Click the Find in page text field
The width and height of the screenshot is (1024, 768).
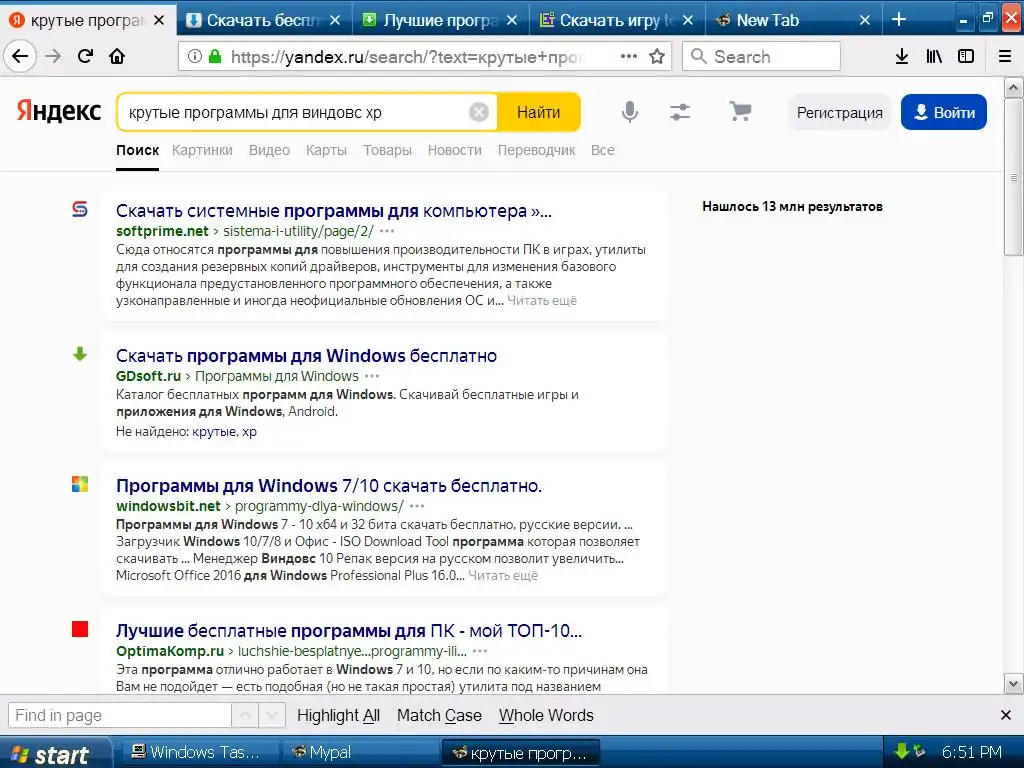tap(120, 715)
